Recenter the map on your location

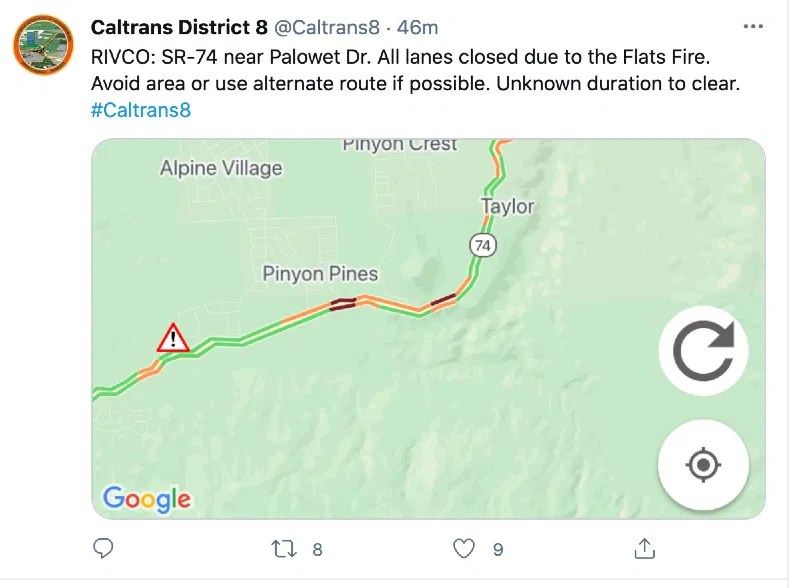click(x=702, y=464)
